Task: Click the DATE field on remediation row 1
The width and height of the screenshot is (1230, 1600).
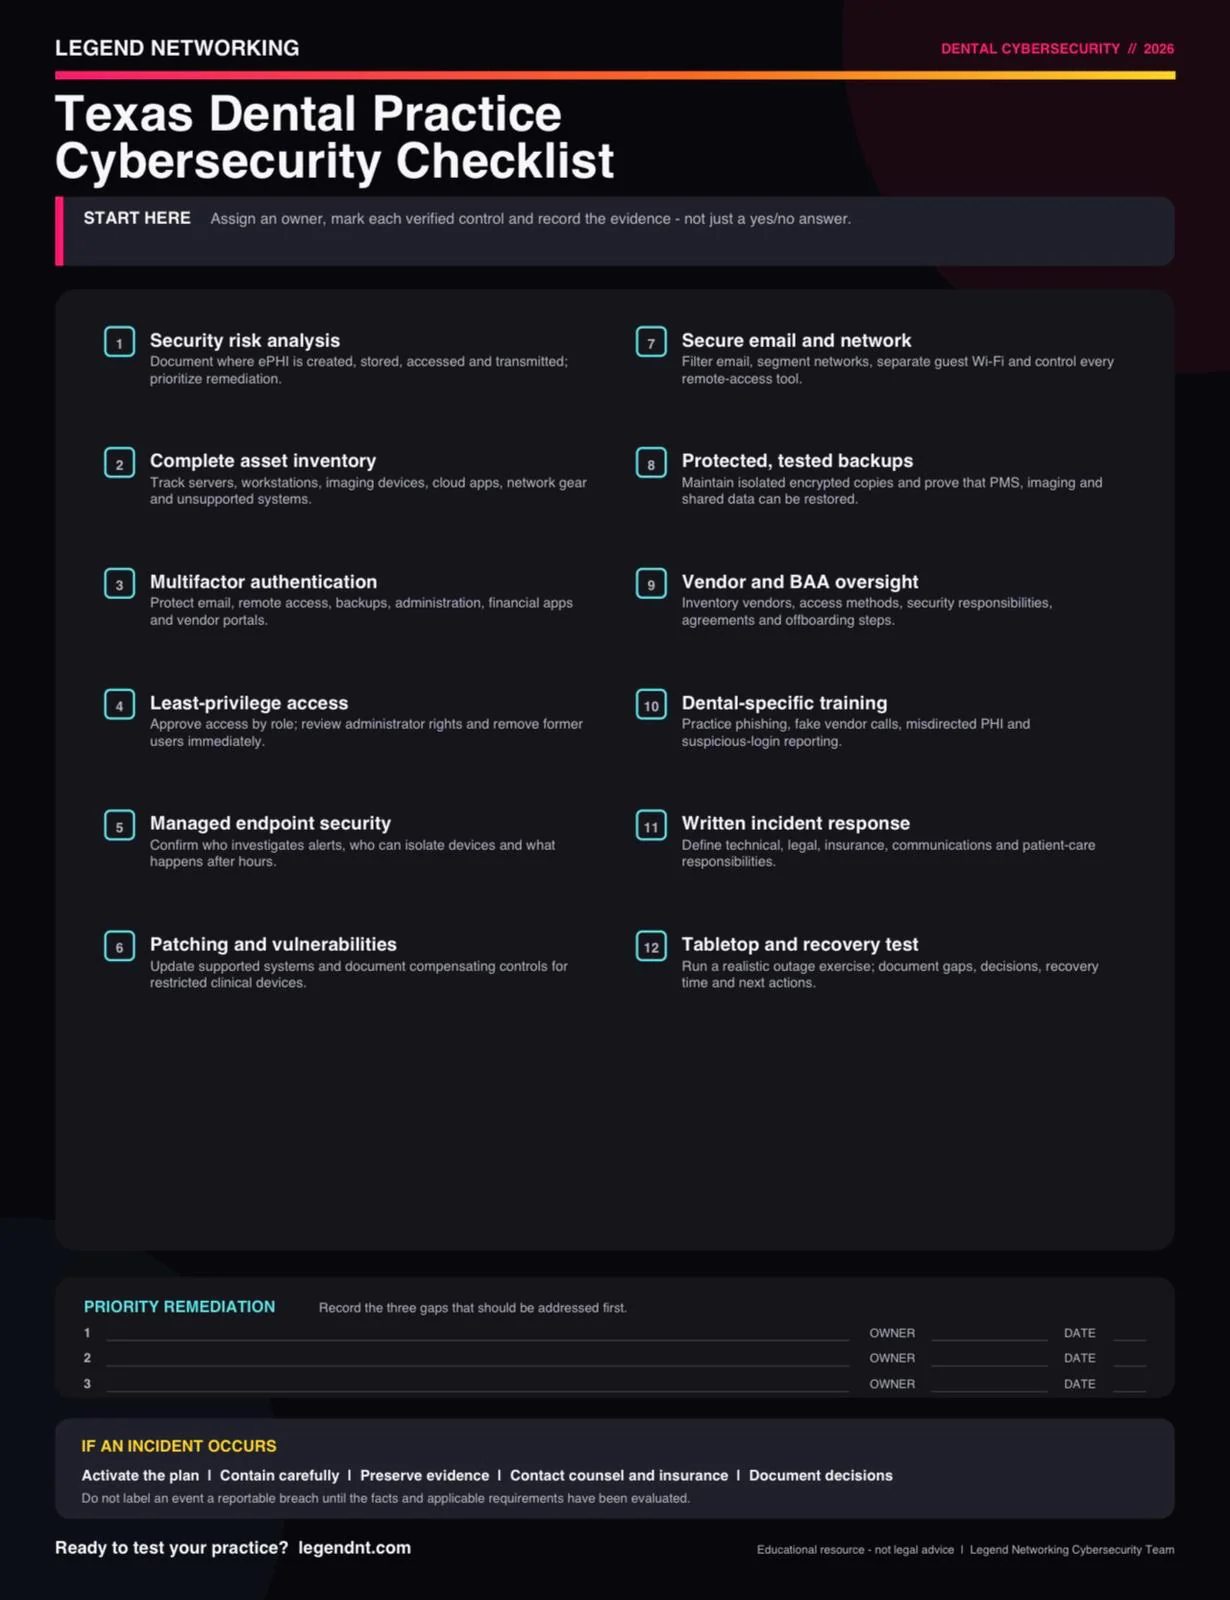Action: [1129, 1334]
